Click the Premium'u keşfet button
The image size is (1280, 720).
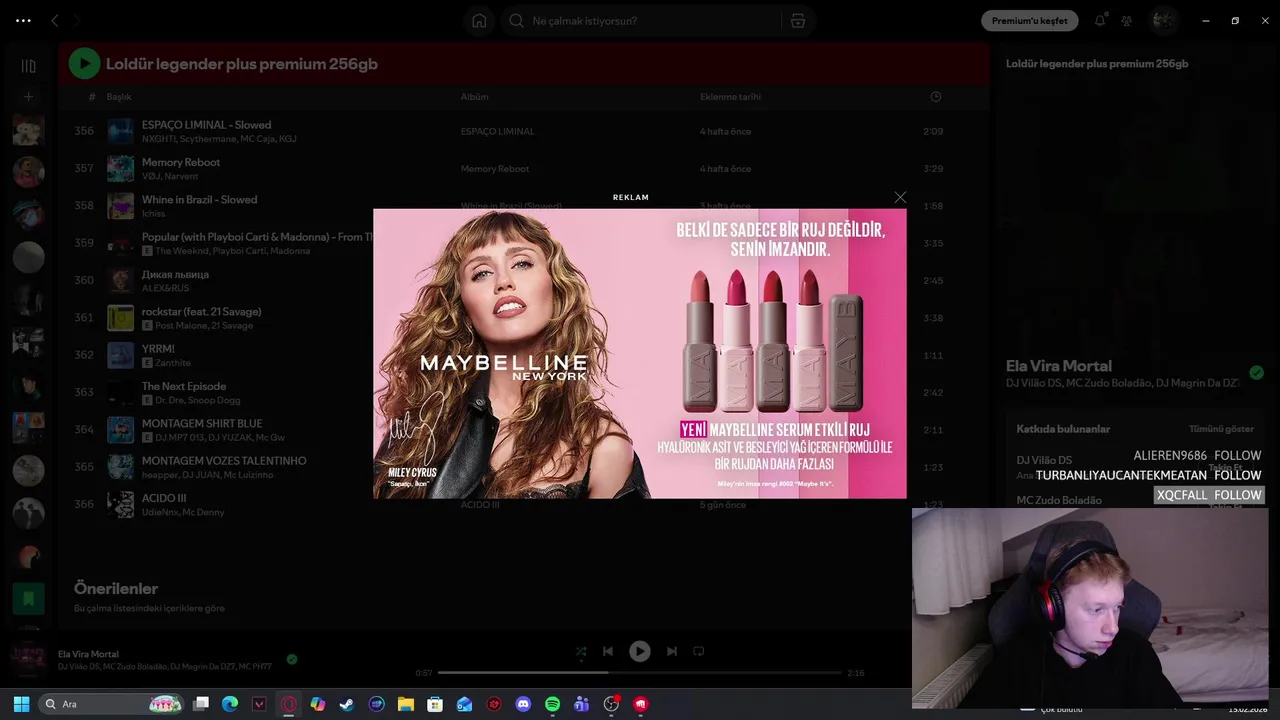[x=1029, y=20]
